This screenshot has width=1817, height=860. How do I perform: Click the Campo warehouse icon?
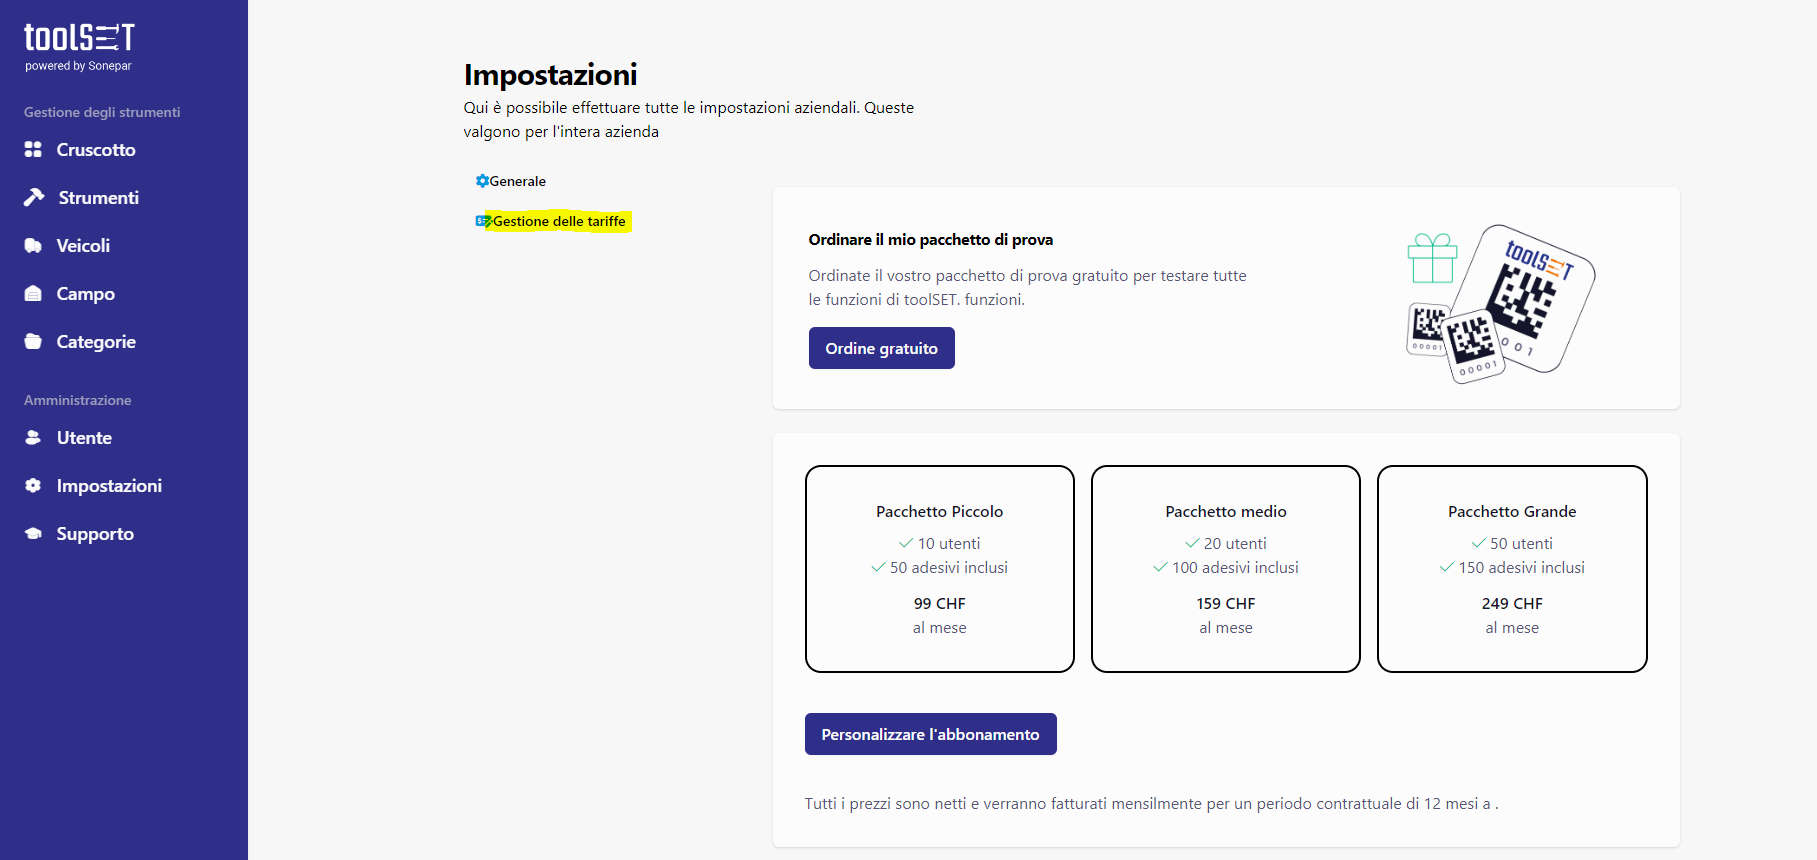click(x=33, y=293)
